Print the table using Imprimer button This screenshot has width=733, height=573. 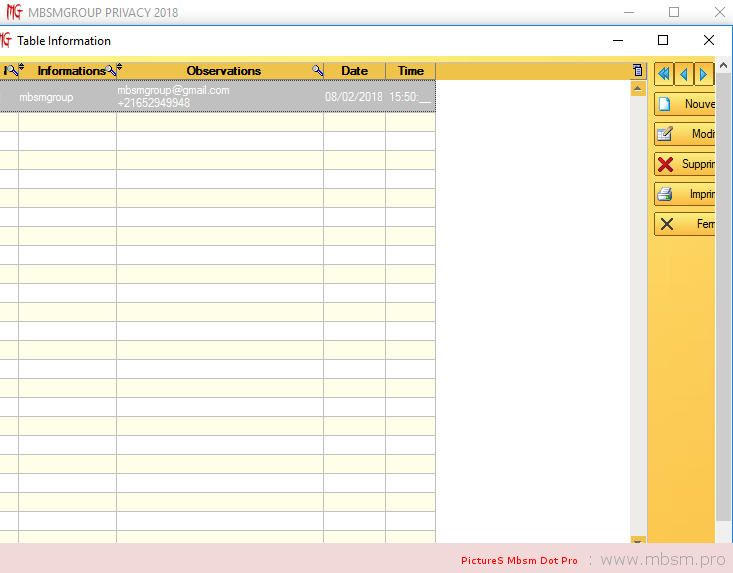[686, 194]
